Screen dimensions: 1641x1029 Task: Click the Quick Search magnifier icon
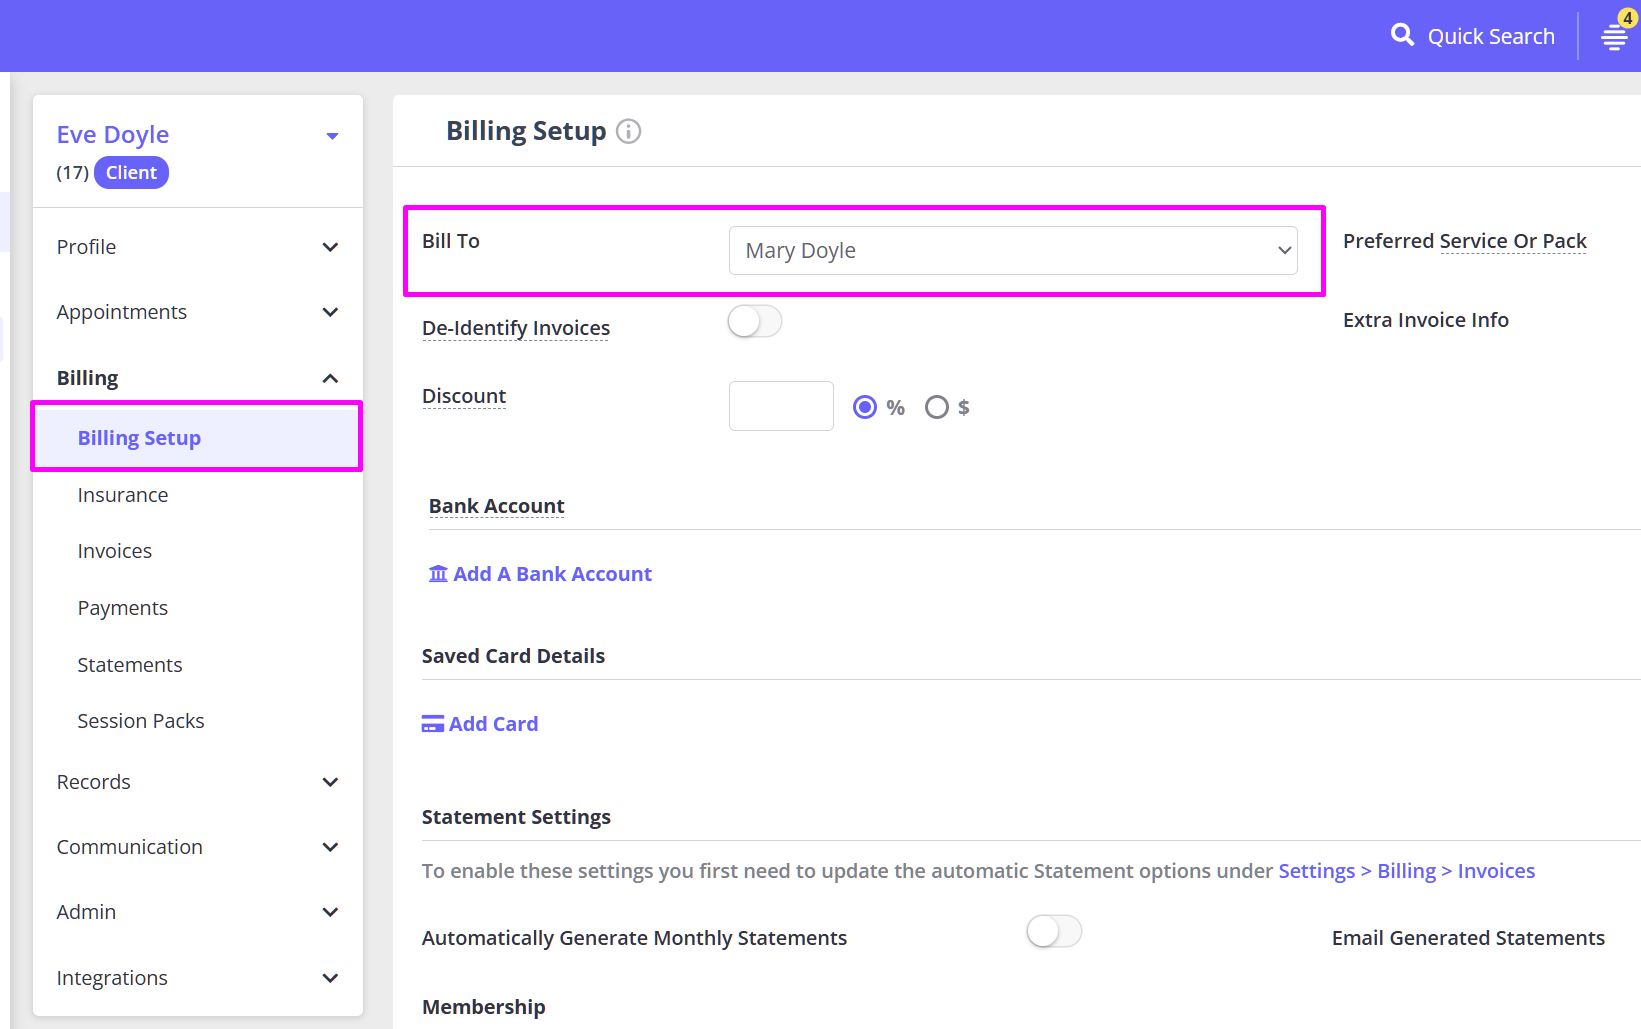point(1402,35)
